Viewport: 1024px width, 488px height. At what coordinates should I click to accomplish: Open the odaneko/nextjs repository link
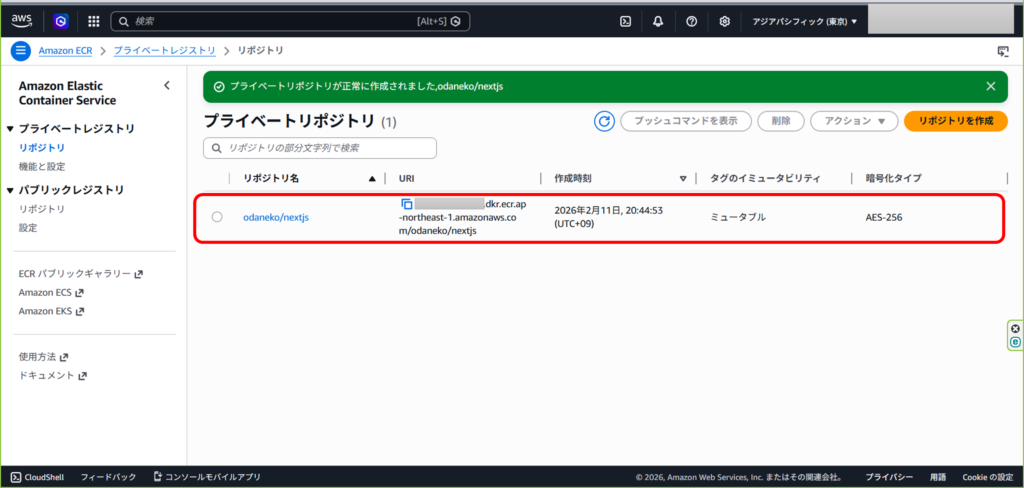click(x=276, y=217)
